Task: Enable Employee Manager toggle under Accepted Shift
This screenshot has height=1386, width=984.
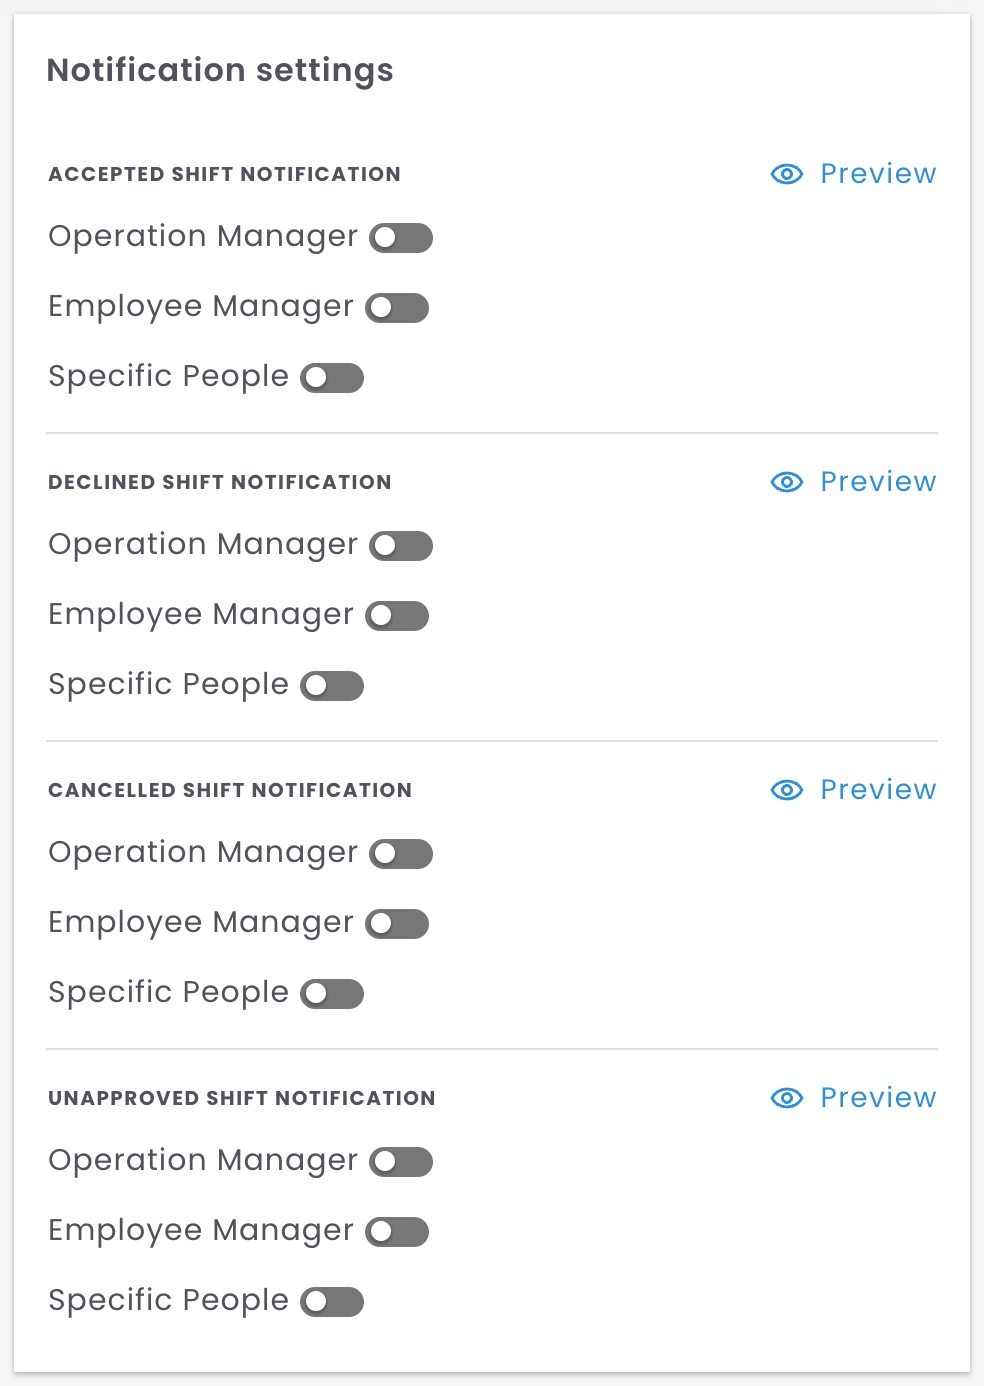Action: click(397, 308)
